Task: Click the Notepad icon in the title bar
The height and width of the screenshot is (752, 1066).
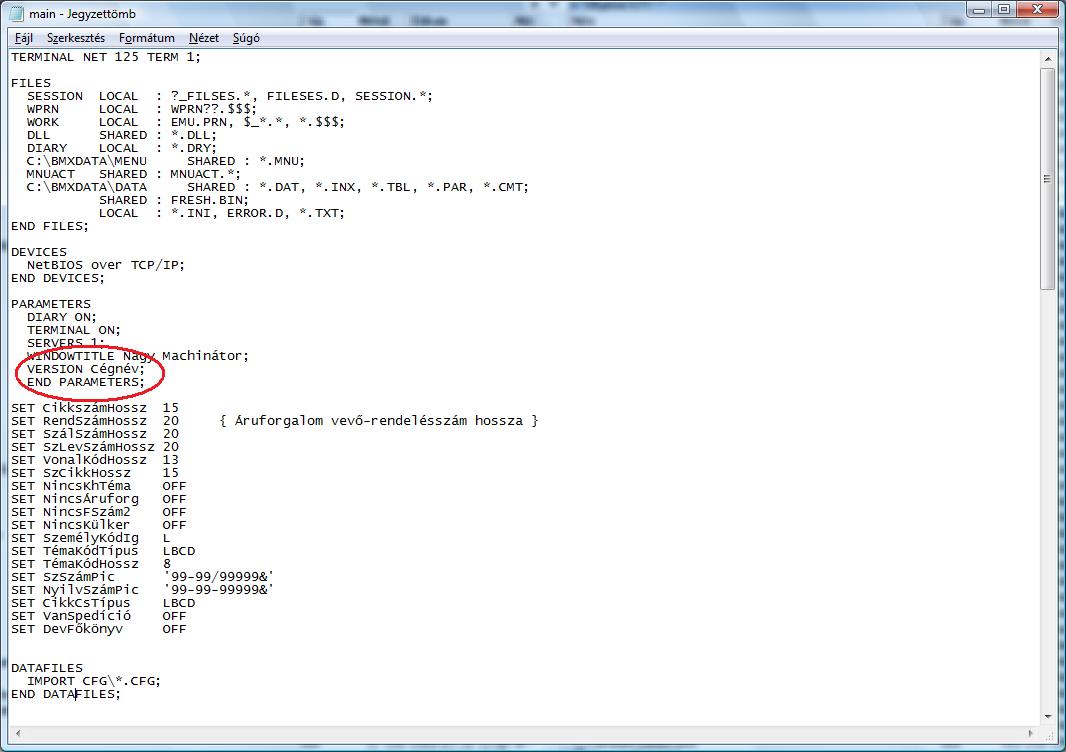Action: 17,13
